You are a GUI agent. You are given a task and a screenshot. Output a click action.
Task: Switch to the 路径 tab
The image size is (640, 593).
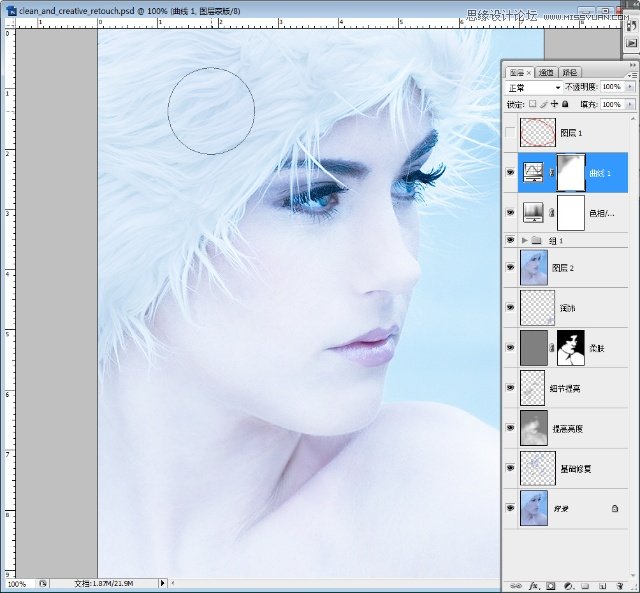(570, 73)
